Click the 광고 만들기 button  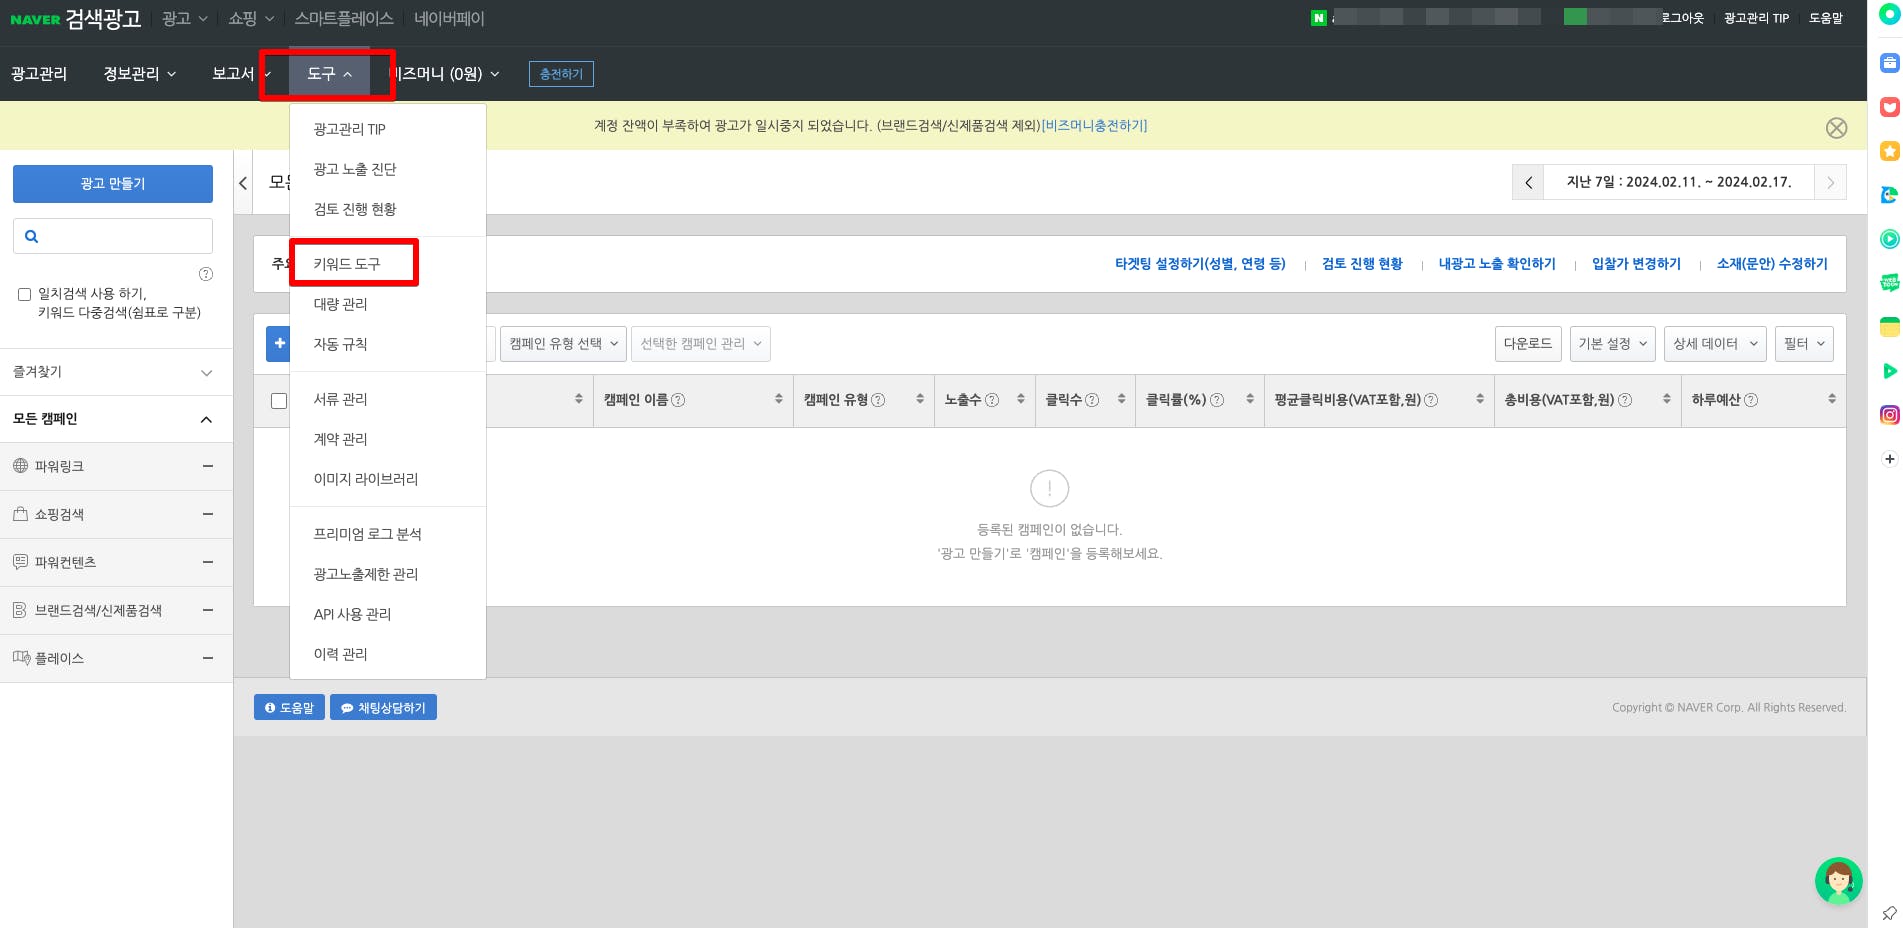coord(113,184)
